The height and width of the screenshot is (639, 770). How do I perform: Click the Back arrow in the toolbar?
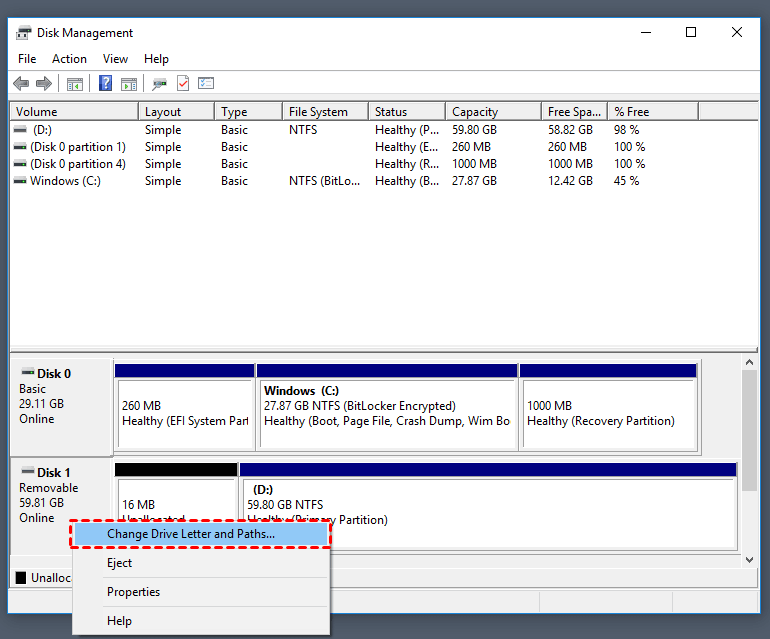21,84
